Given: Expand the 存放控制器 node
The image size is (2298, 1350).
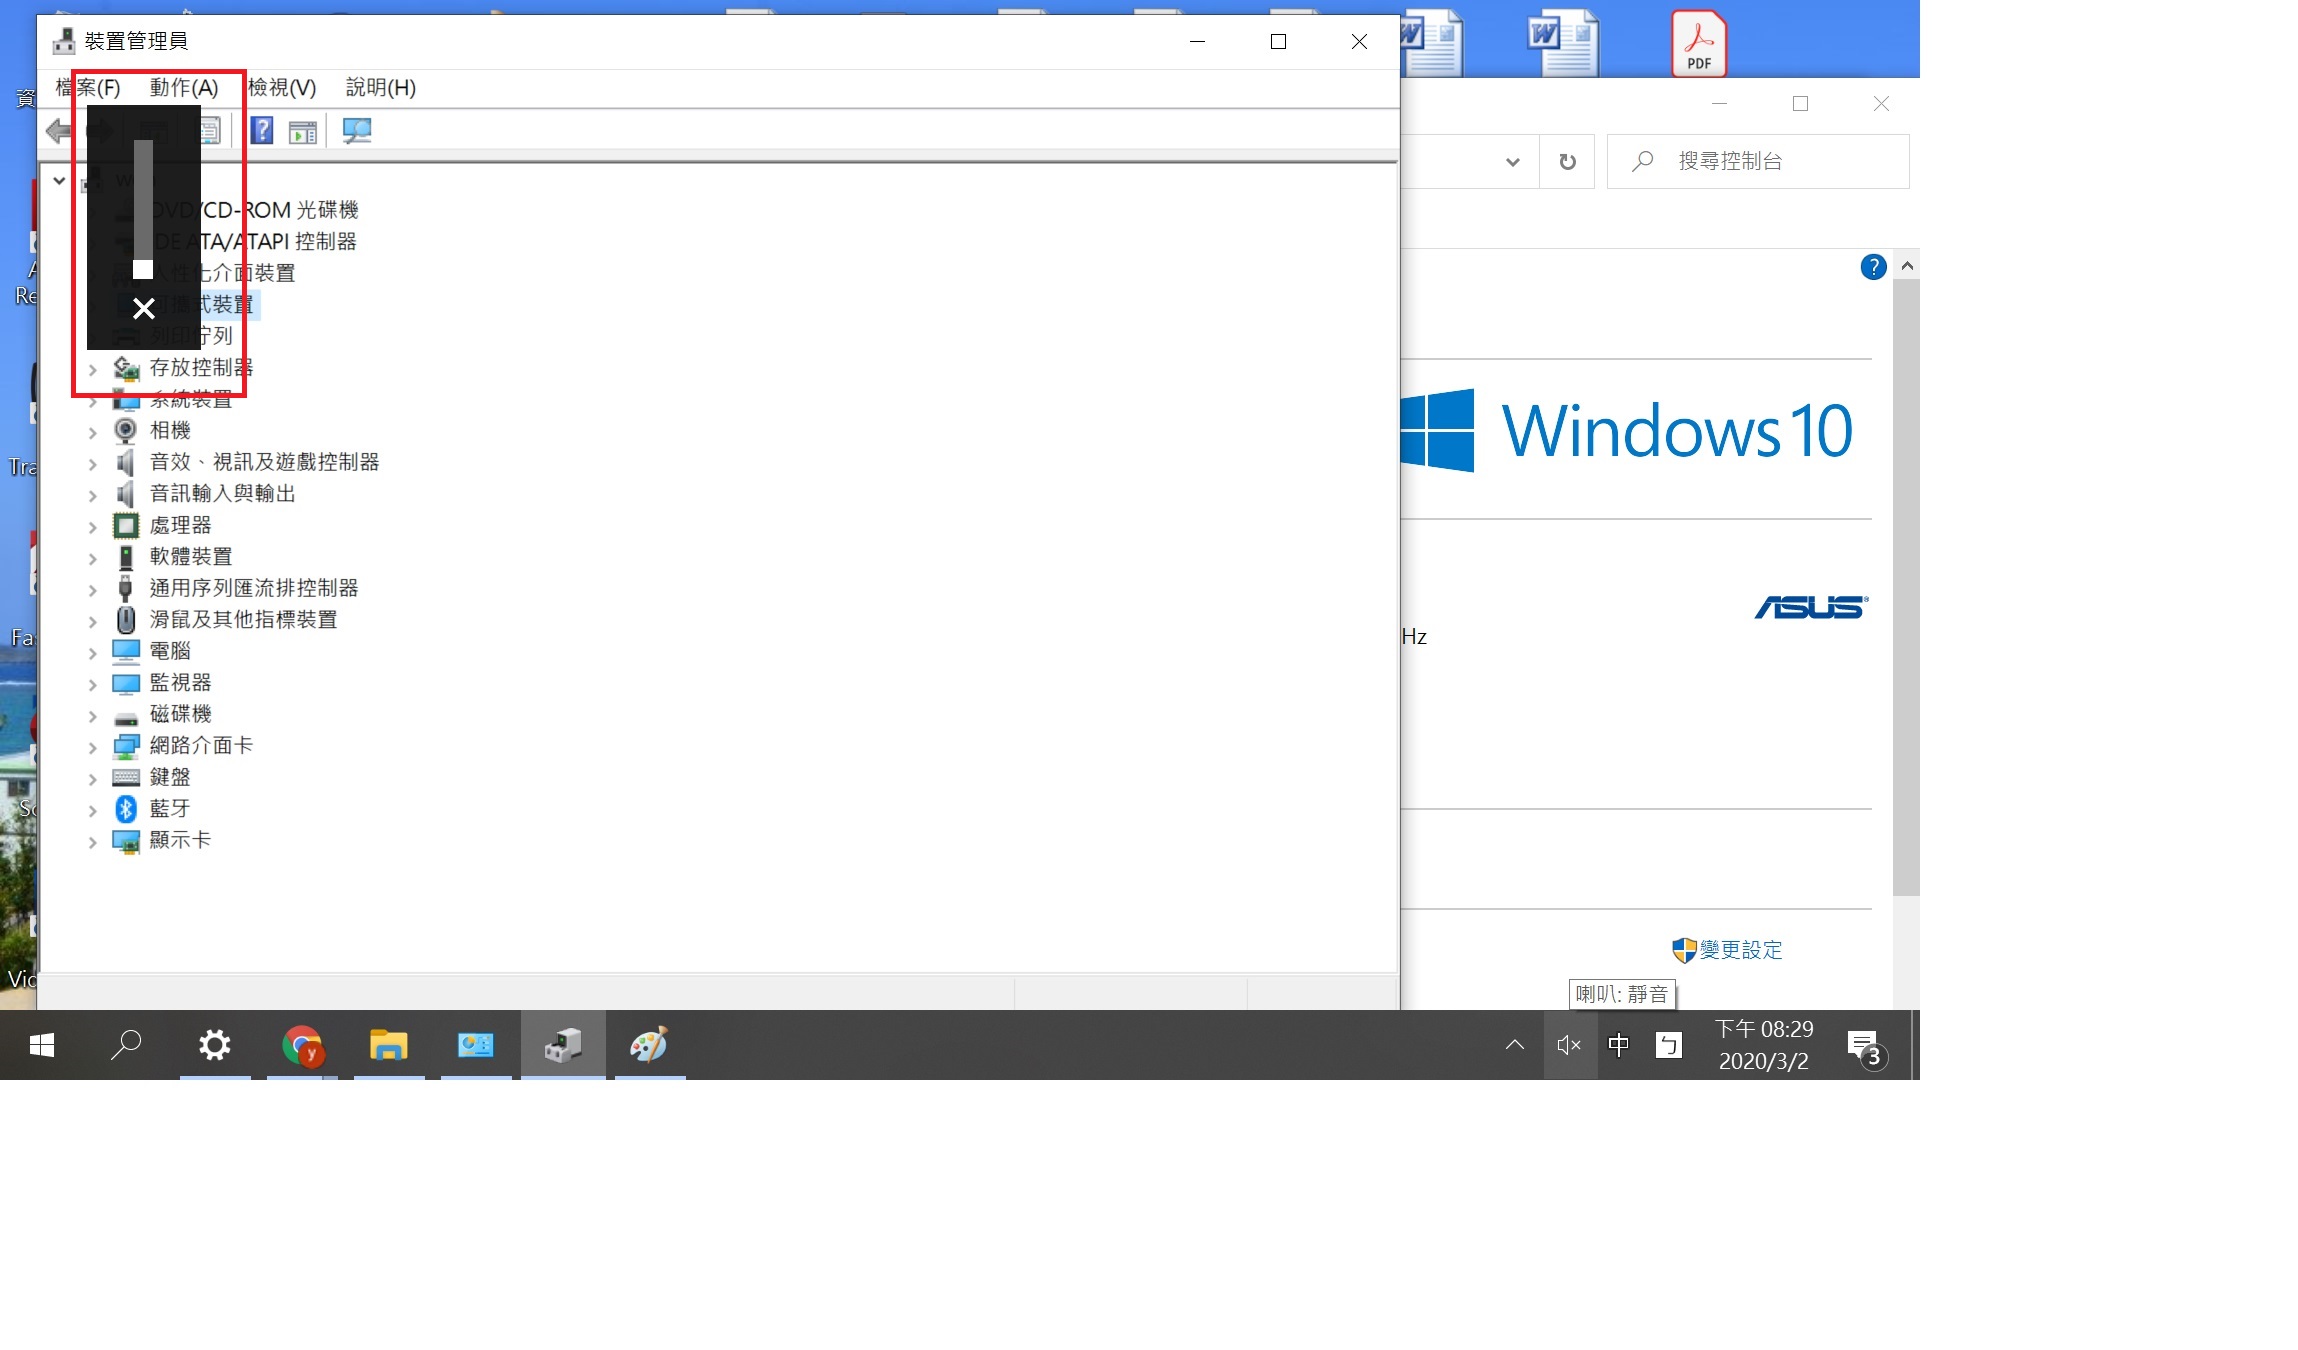Looking at the screenshot, I should tap(92, 370).
